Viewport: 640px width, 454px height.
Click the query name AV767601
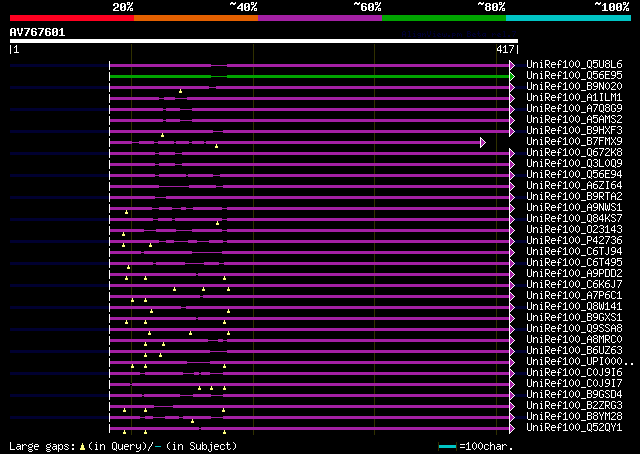click(37, 32)
